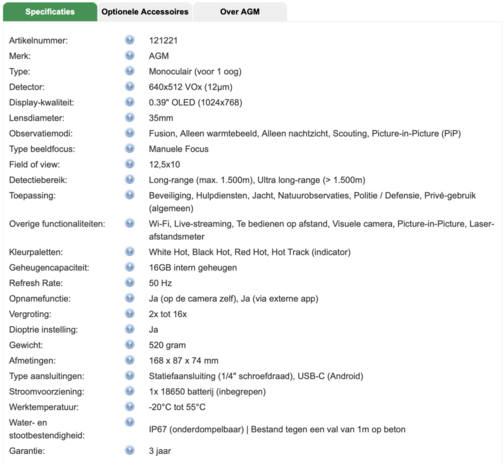Open help icon for Detectiebereik

(x=130, y=179)
